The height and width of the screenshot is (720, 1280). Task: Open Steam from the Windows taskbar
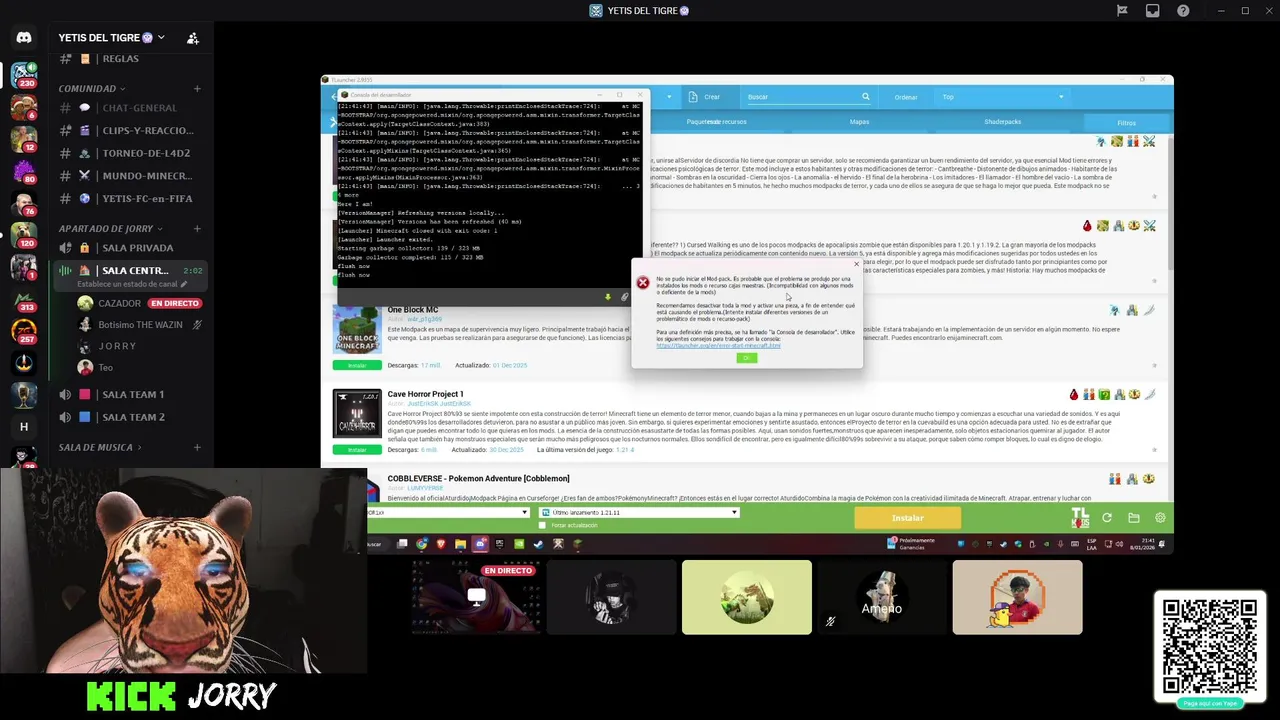(538, 544)
